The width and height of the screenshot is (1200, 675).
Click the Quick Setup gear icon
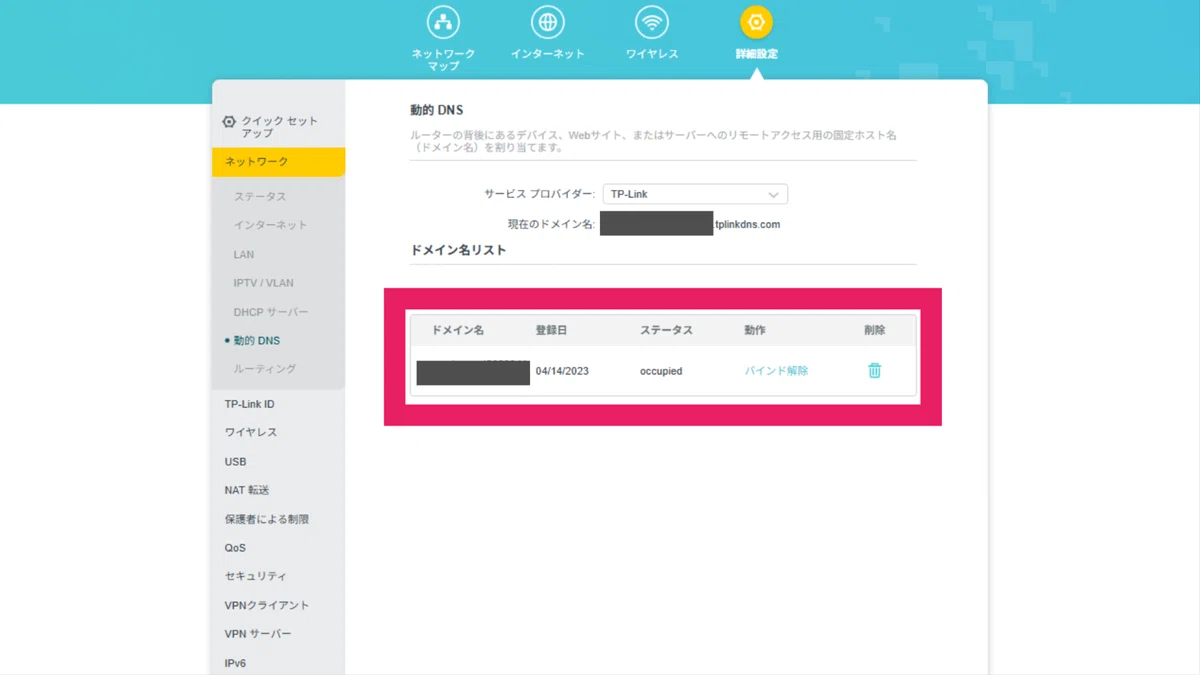229,122
